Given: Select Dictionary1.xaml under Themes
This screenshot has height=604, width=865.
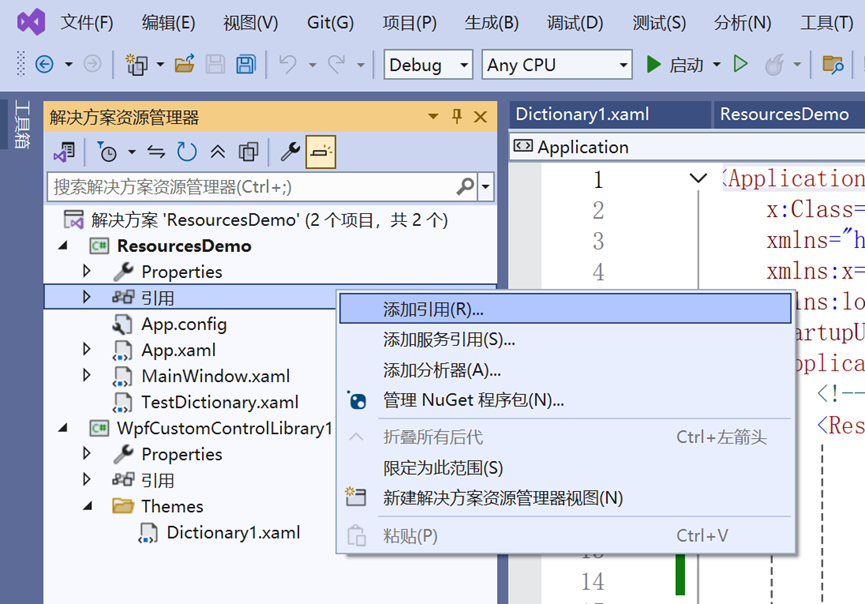Looking at the screenshot, I should pos(233,532).
